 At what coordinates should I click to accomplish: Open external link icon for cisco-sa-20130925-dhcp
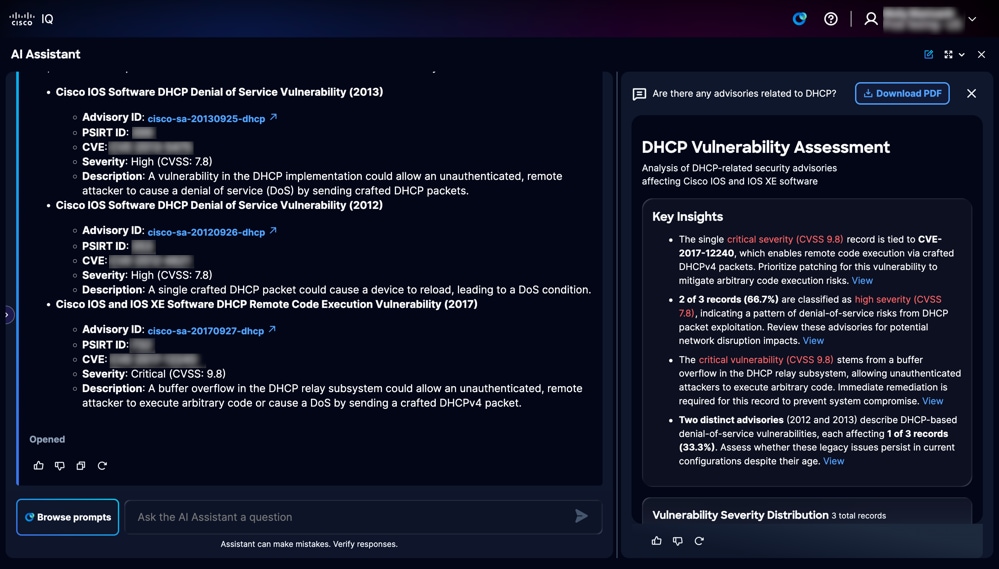(x=273, y=117)
